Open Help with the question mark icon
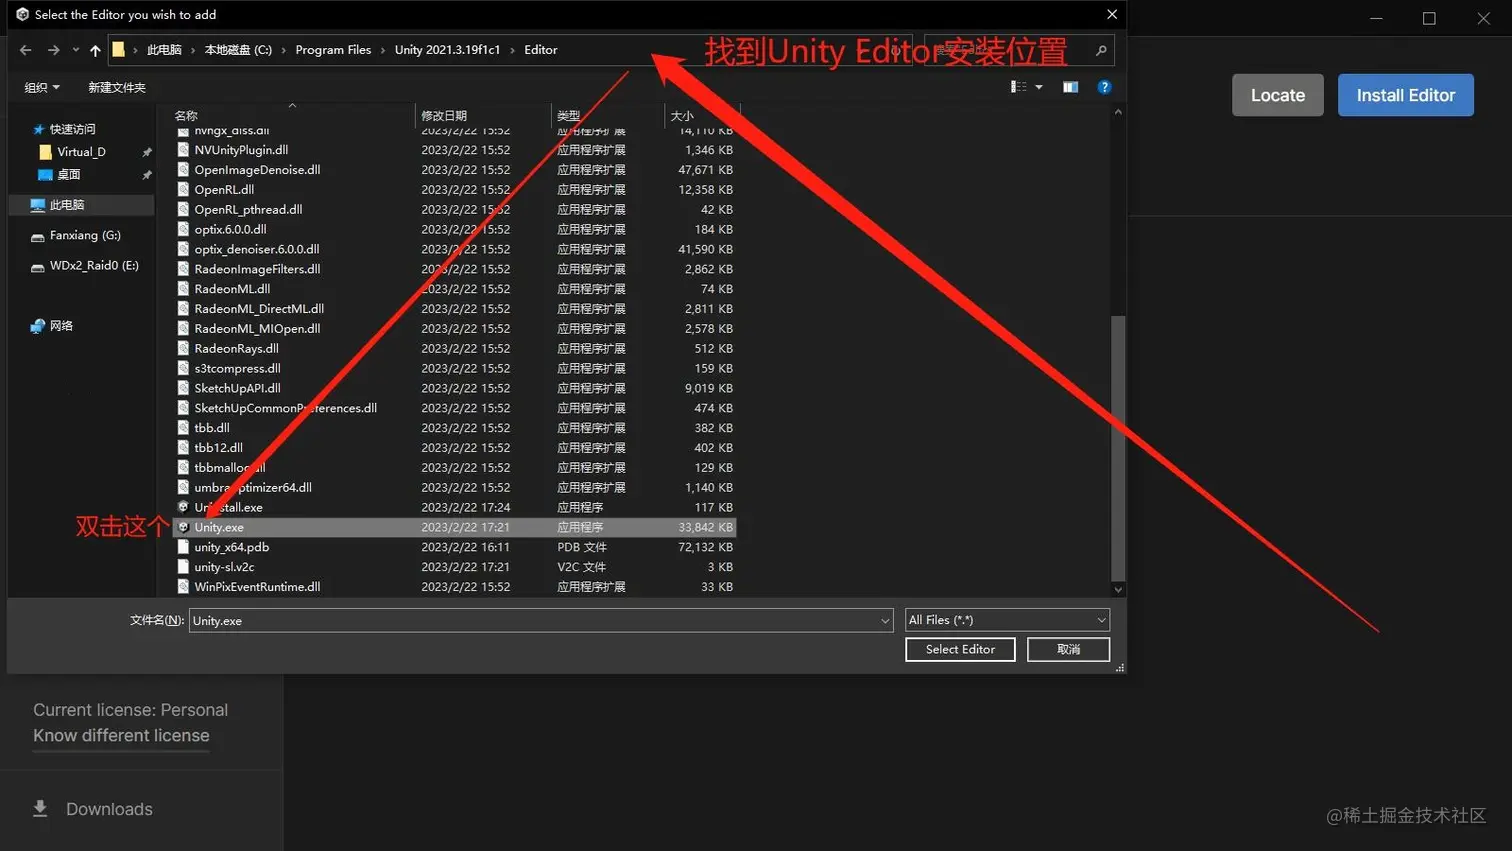 (x=1103, y=87)
